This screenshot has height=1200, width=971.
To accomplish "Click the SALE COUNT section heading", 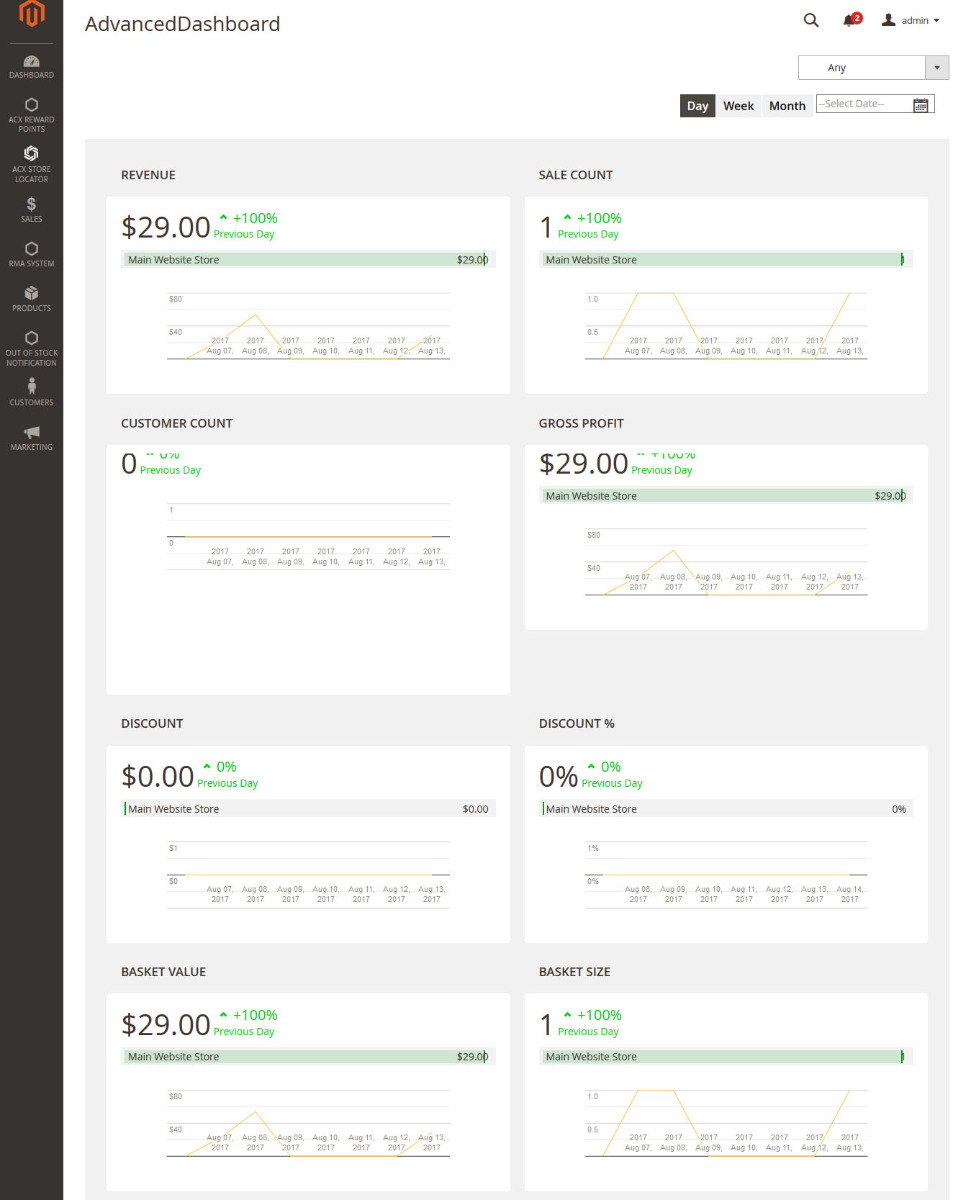I will point(576,175).
